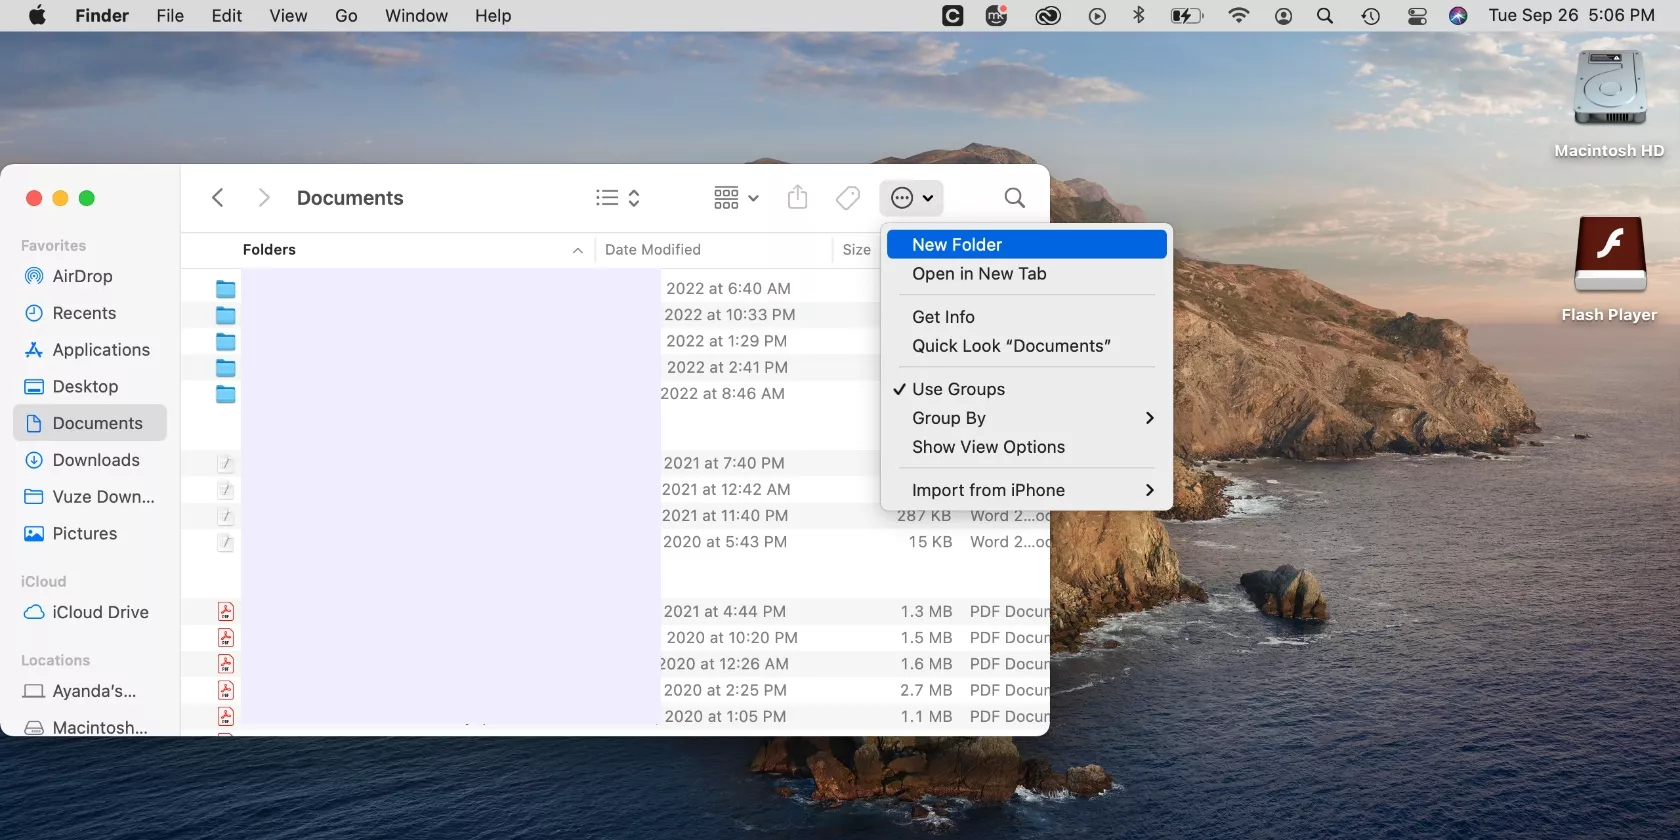The width and height of the screenshot is (1680, 840).
Task: Open the grouping options dropdown in toolbar
Action: click(x=736, y=198)
